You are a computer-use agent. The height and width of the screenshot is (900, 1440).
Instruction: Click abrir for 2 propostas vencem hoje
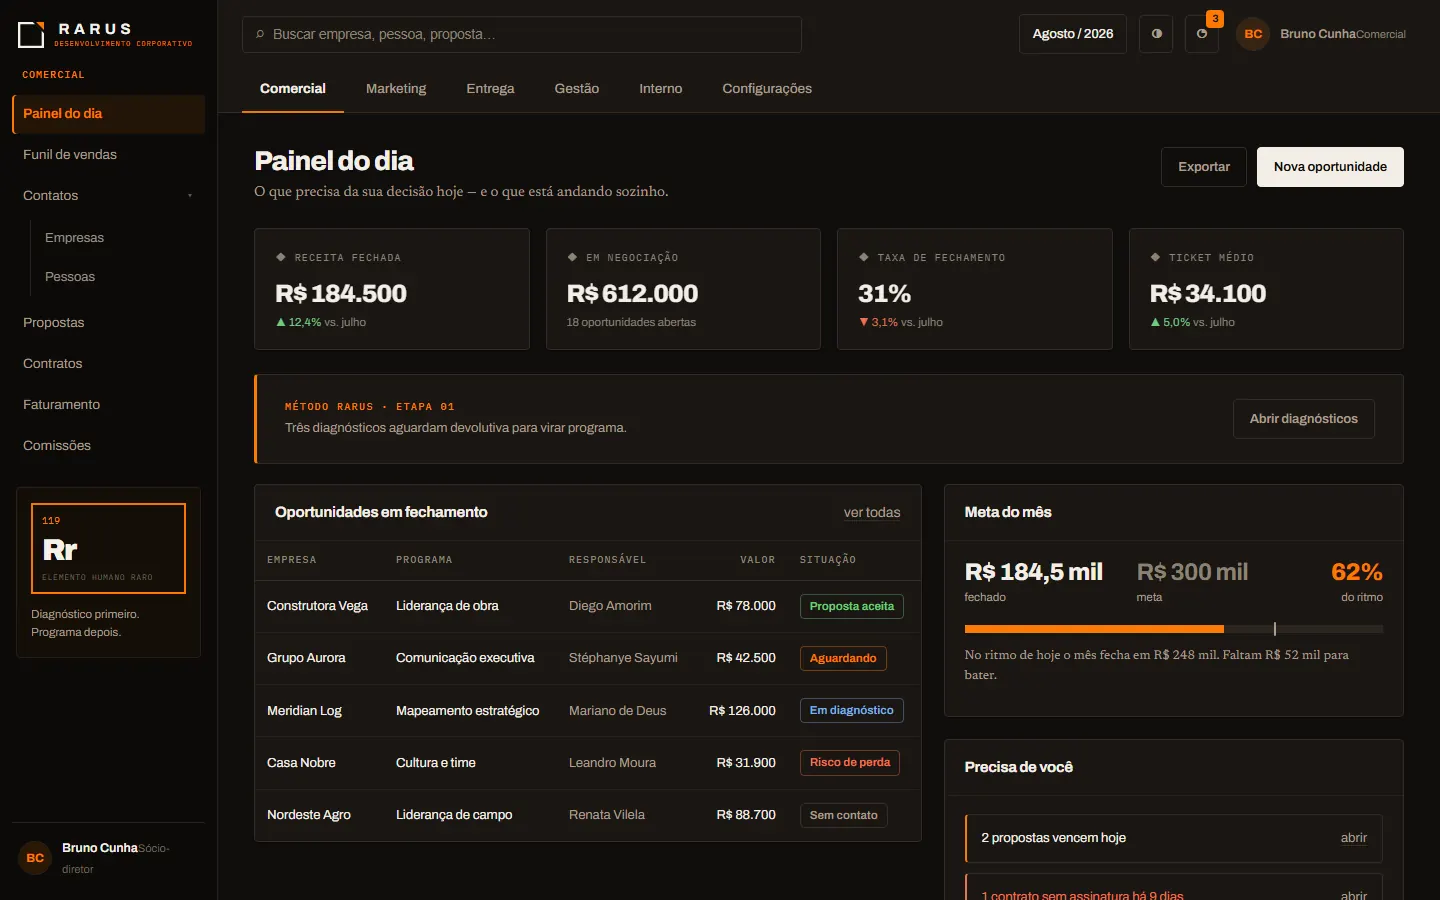[1353, 838]
